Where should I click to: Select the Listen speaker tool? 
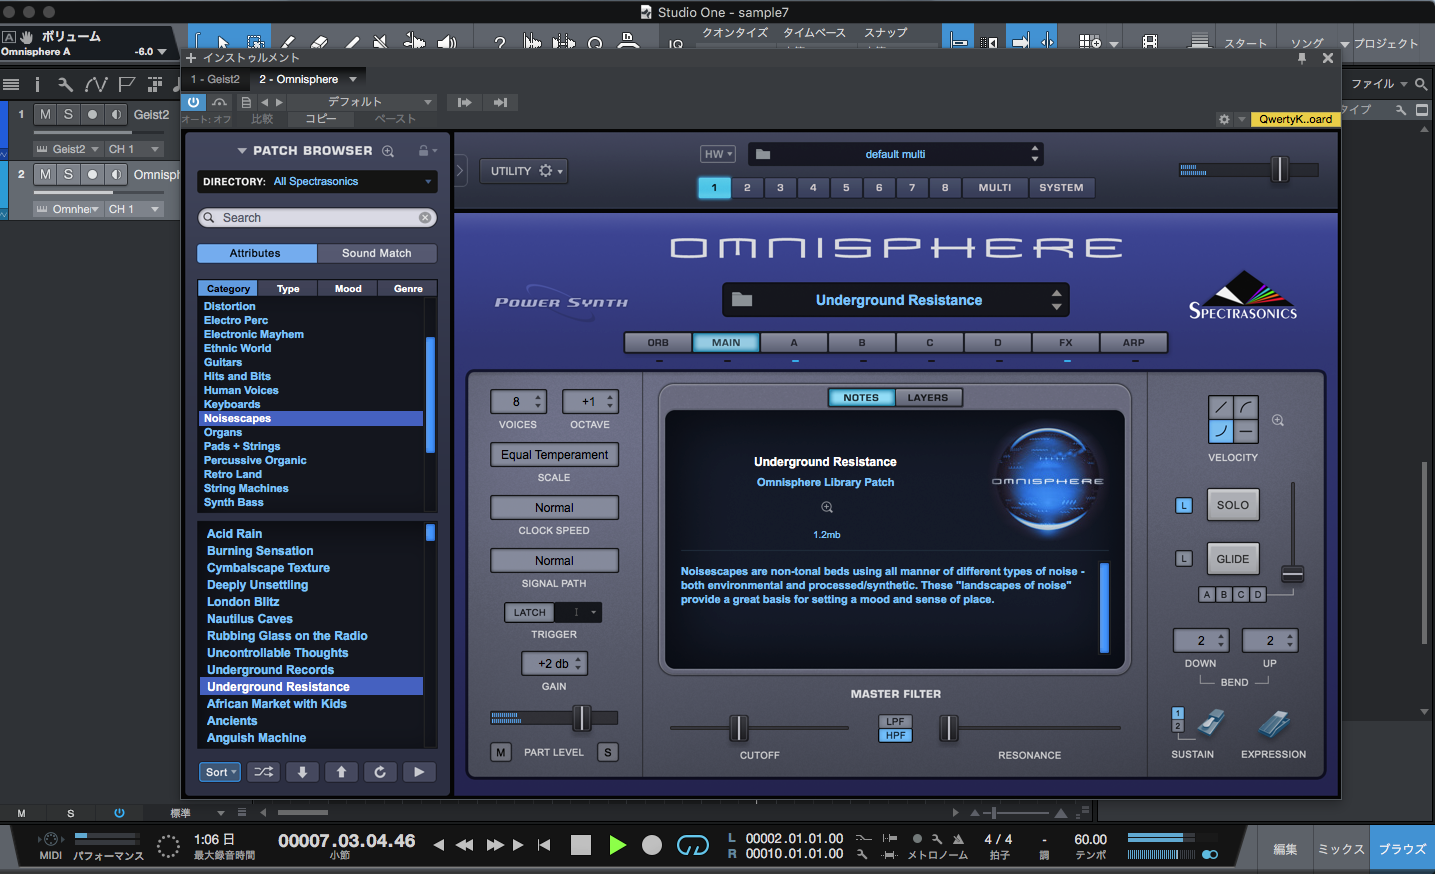tap(446, 42)
